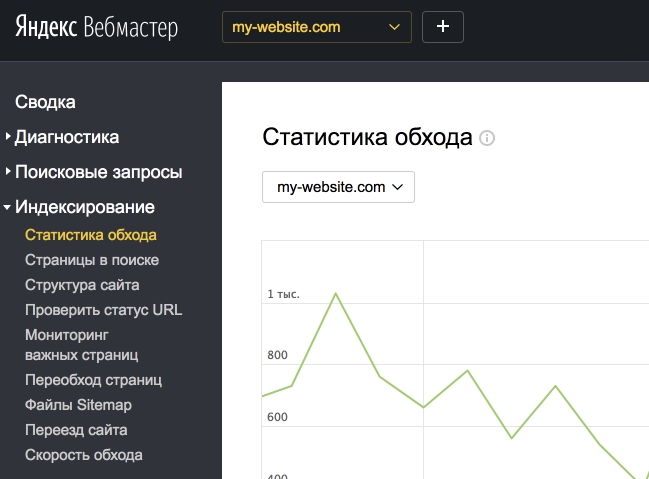Click the plus button to add site
649x479 pixels.
442,27
